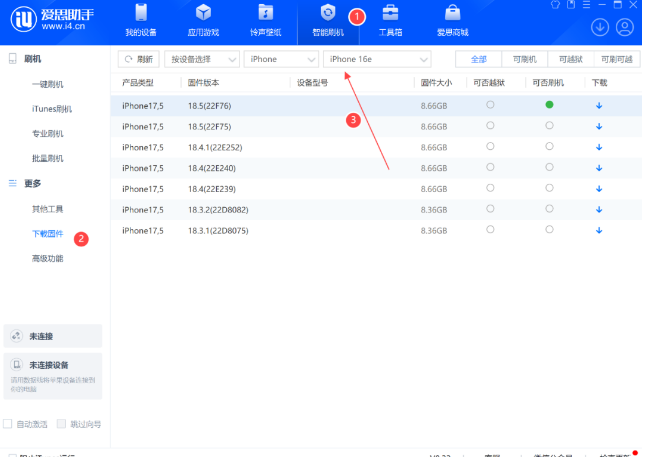This screenshot has height=457, width=646.
Task: Open 爱思商城 store icon
Action: [x=452, y=13]
